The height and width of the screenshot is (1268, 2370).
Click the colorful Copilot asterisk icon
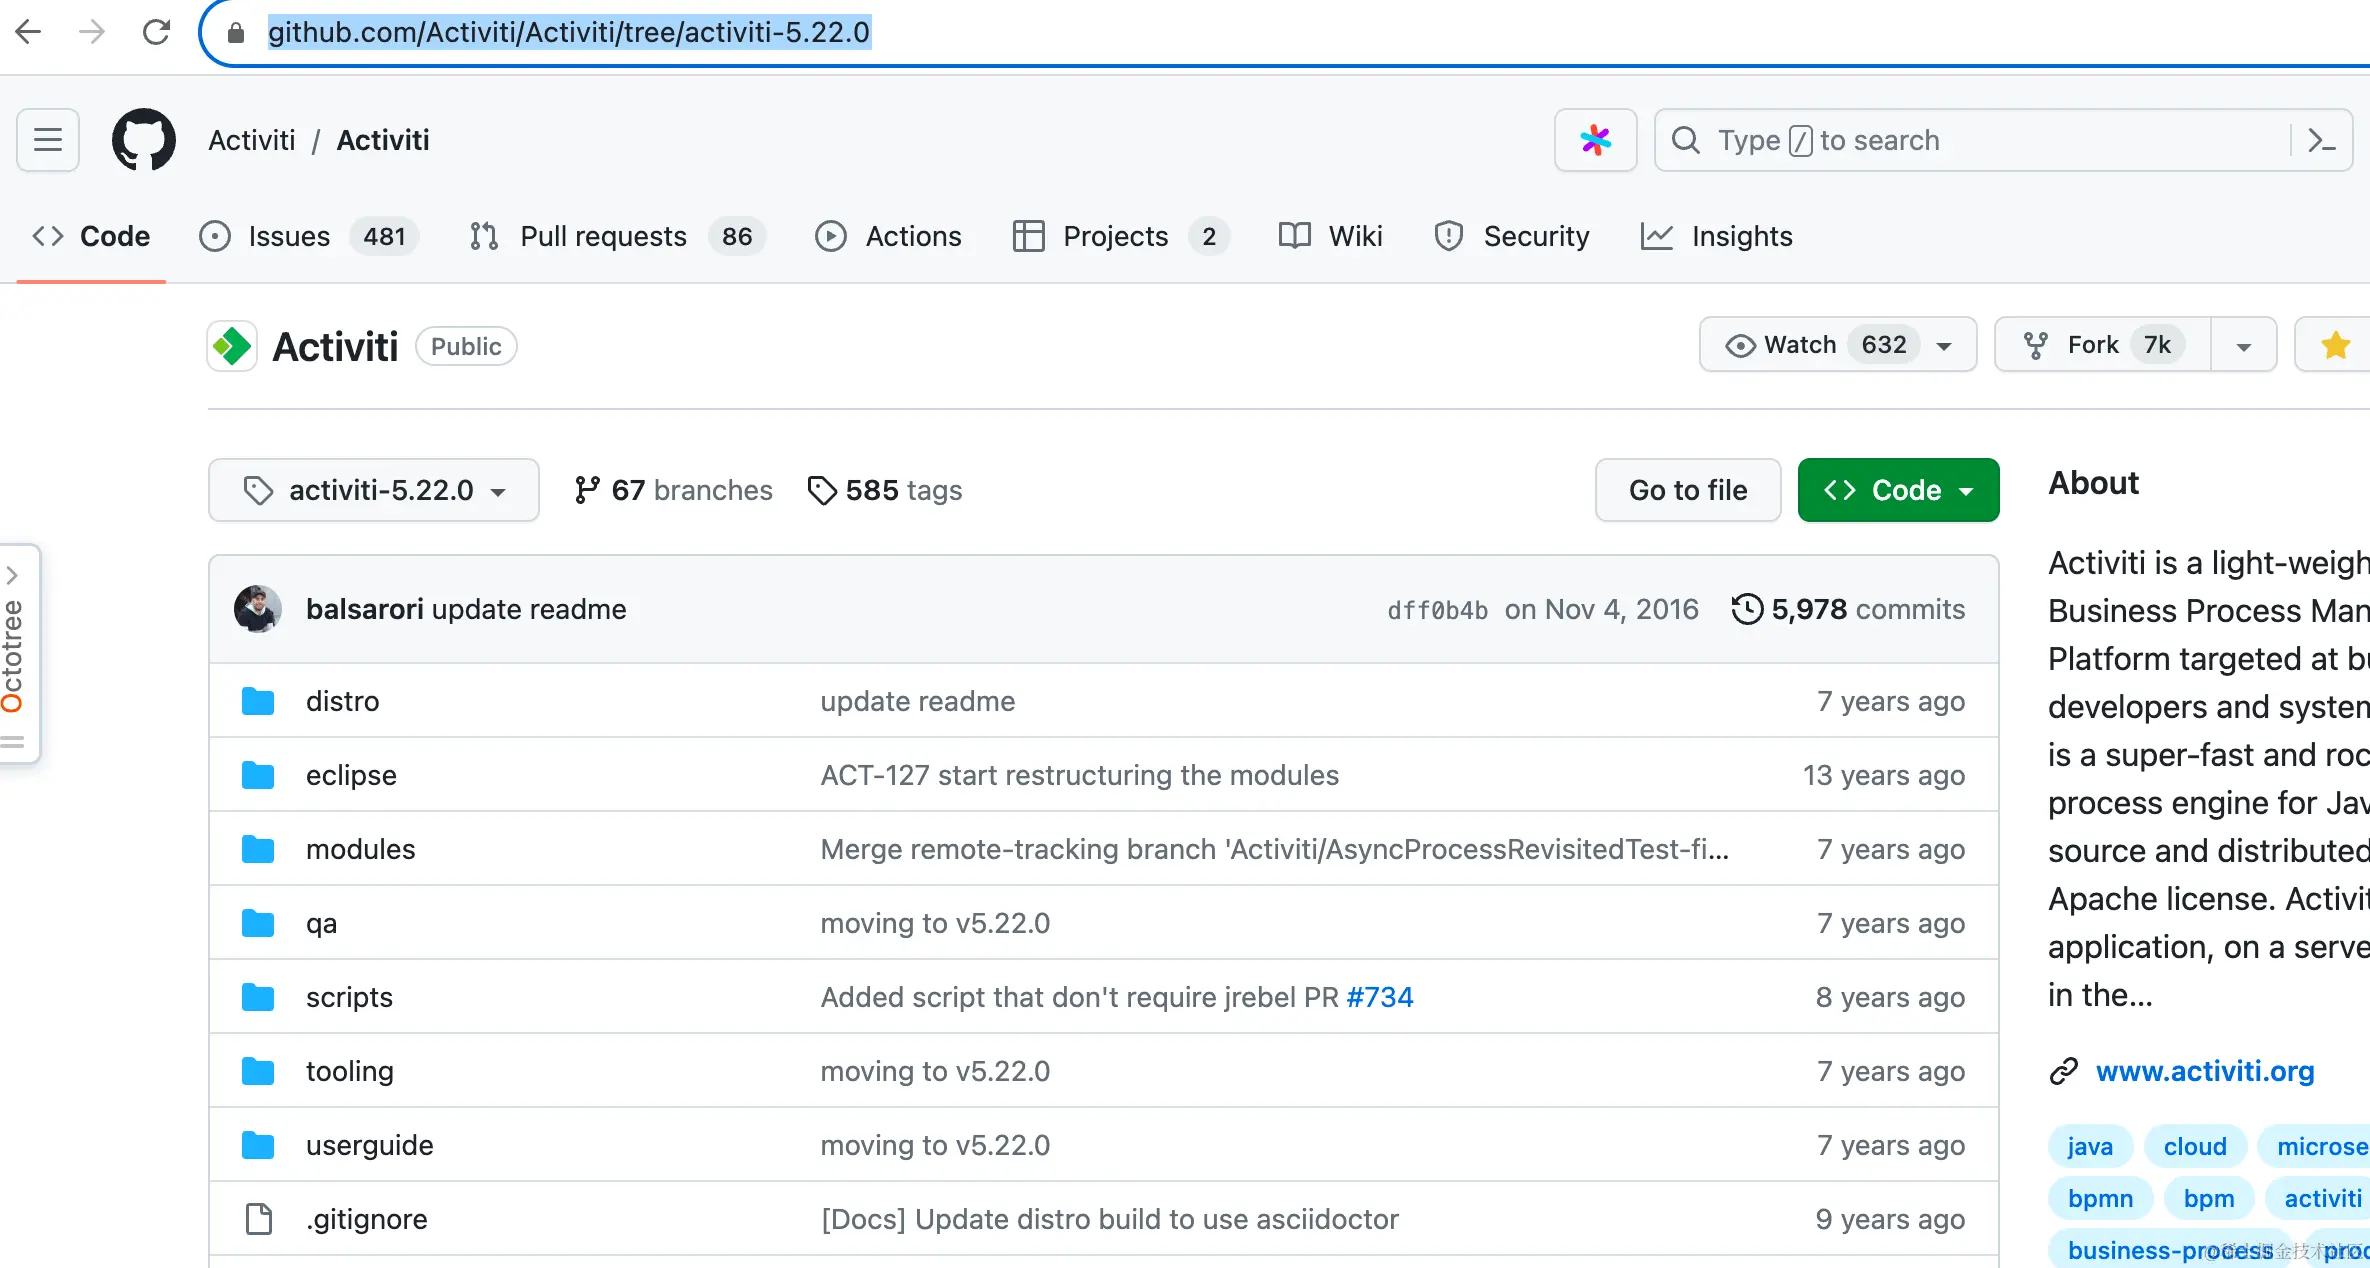tap(1595, 140)
